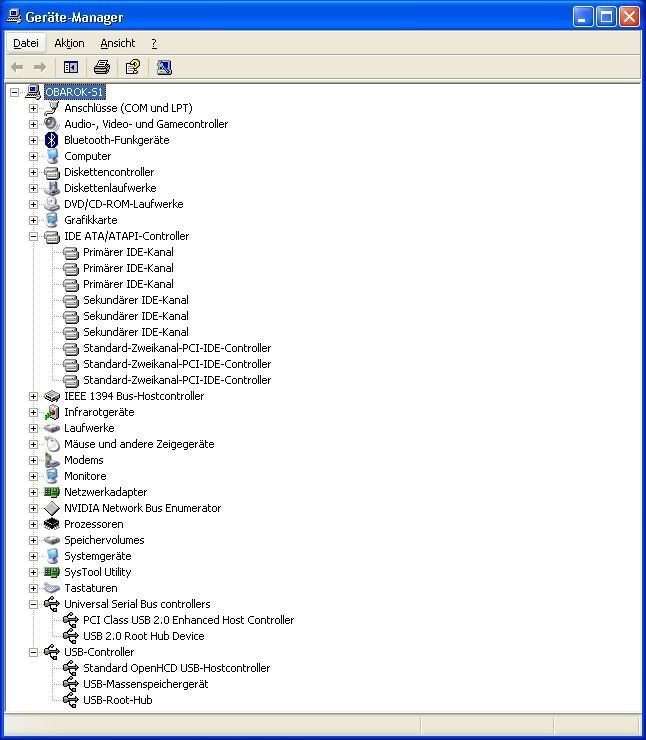The width and height of the screenshot is (646, 740).
Task: Open the Properties toolbar icon
Action: pos(133,67)
